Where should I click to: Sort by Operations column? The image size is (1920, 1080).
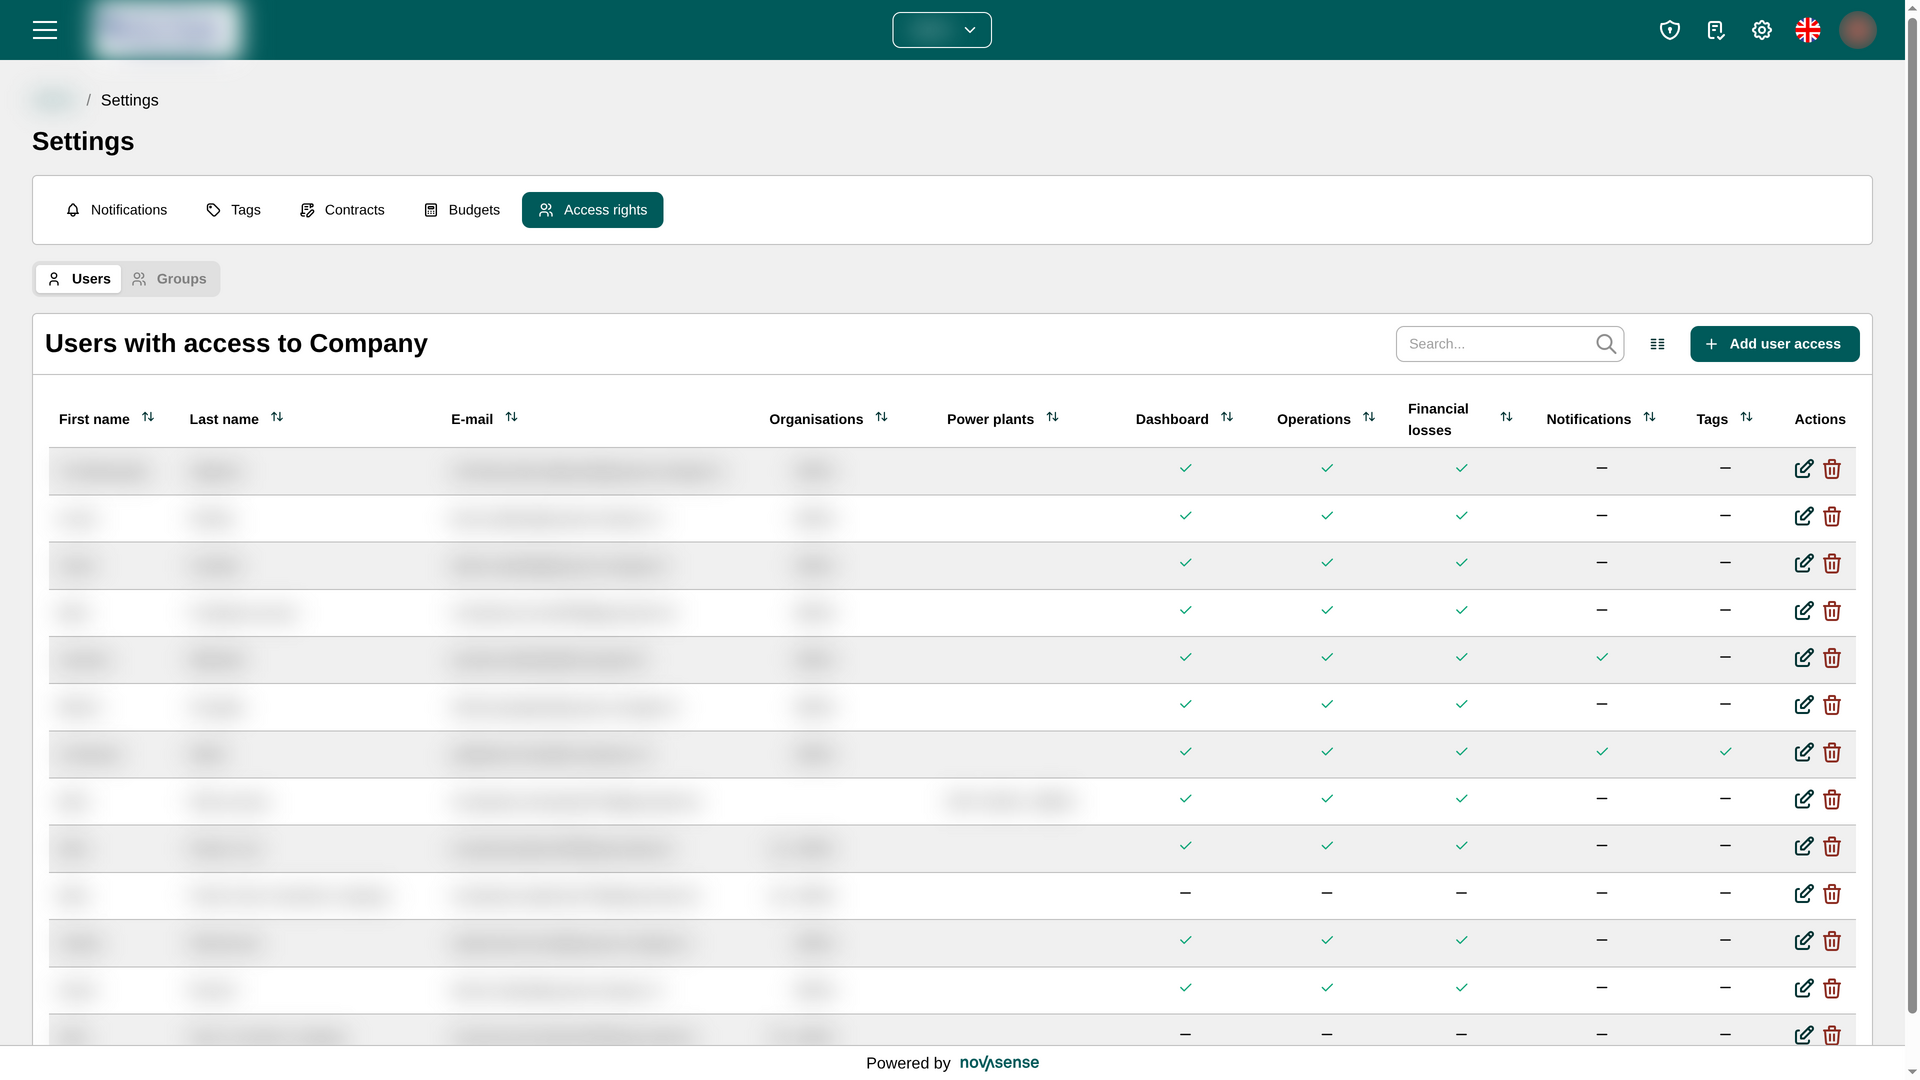[1369, 417]
